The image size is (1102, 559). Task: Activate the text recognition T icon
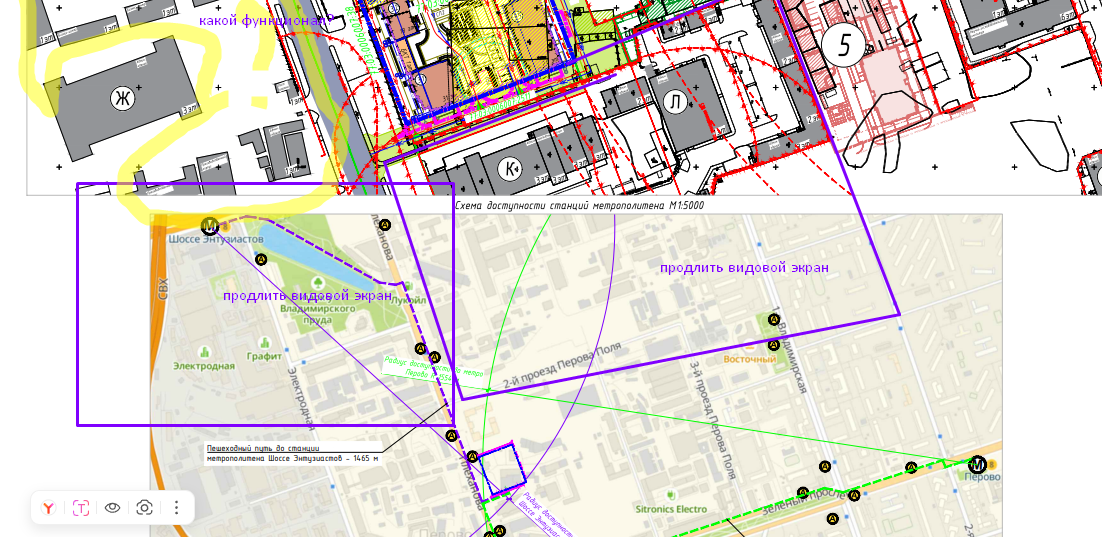81,508
